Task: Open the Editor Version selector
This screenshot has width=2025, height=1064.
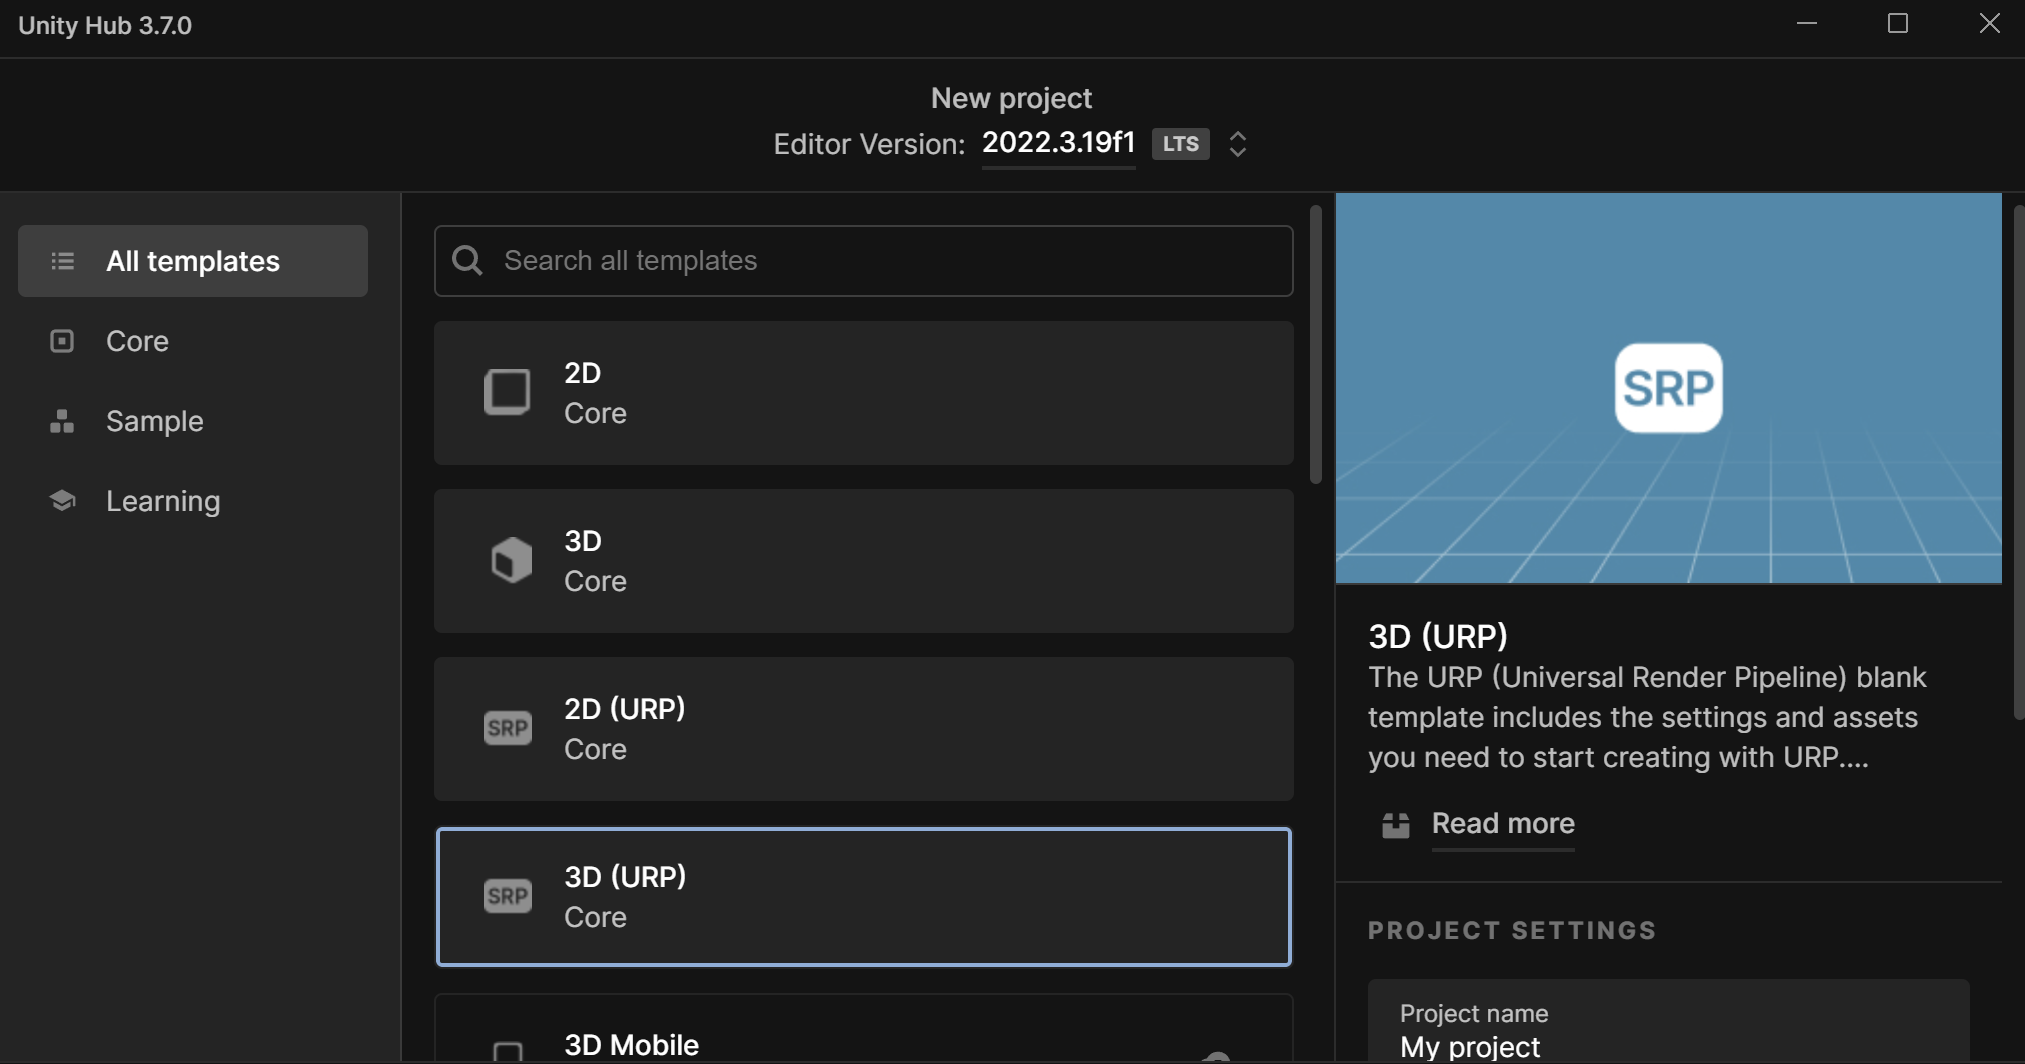Action: click(1058, 143)
